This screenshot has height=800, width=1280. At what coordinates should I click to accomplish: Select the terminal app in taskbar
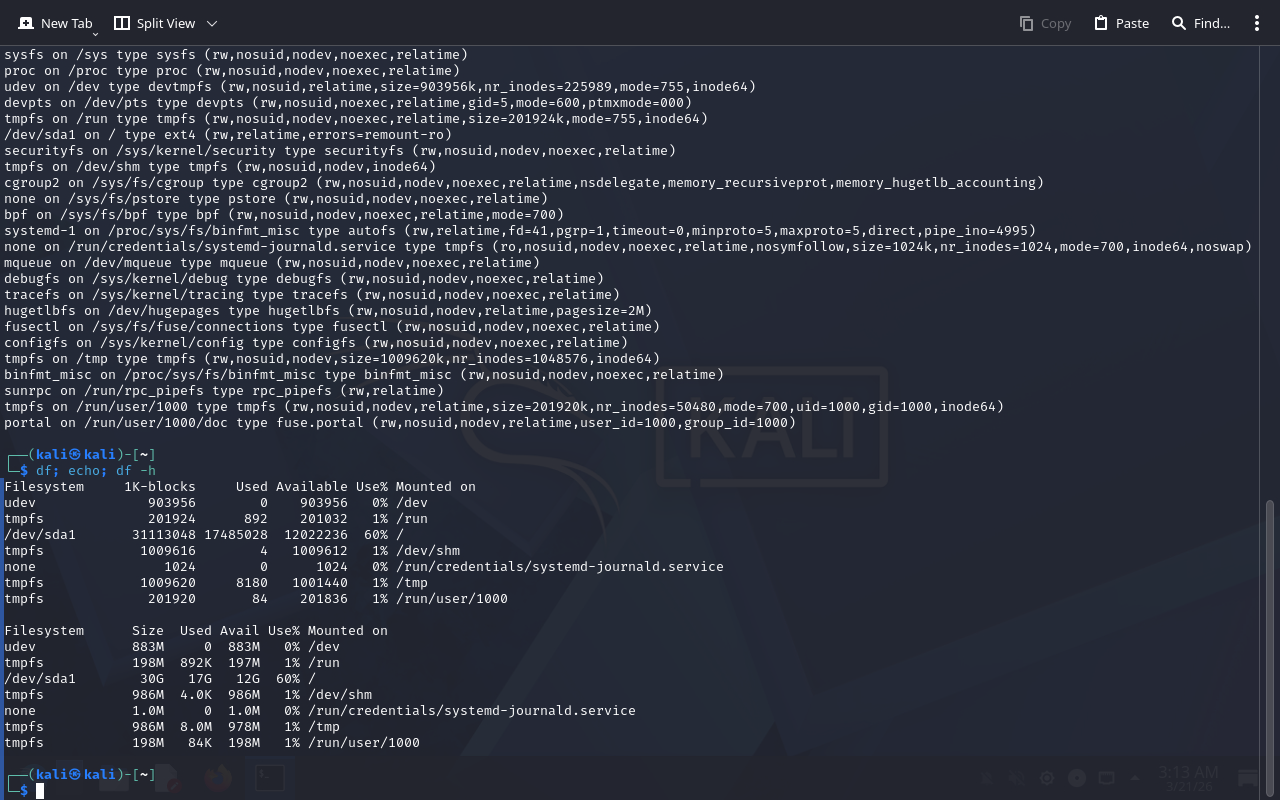pyautogui.click(x=268, y=778)
